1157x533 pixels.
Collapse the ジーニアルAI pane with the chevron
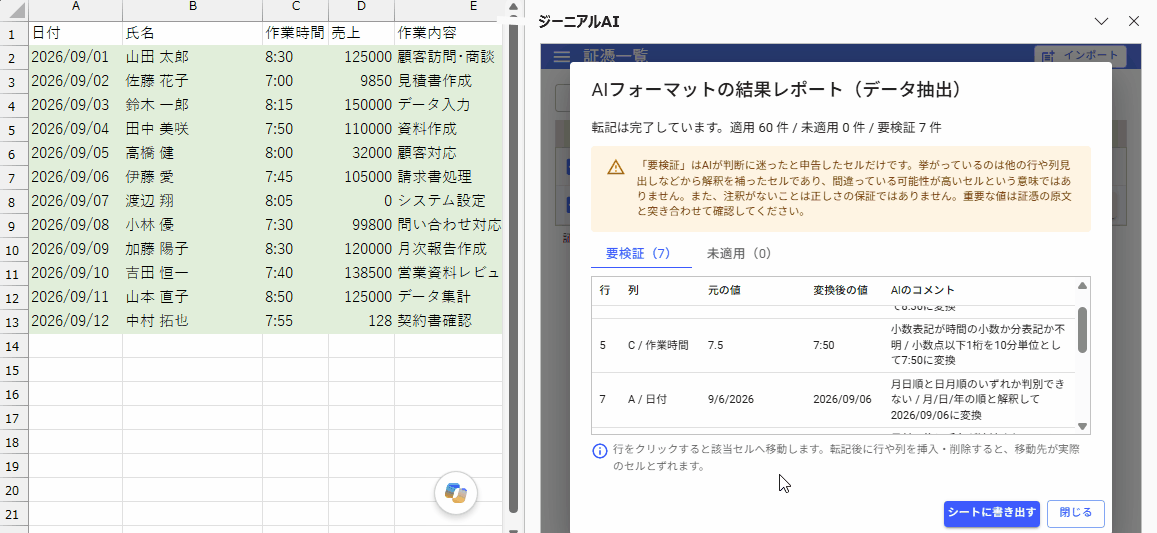1102,21
